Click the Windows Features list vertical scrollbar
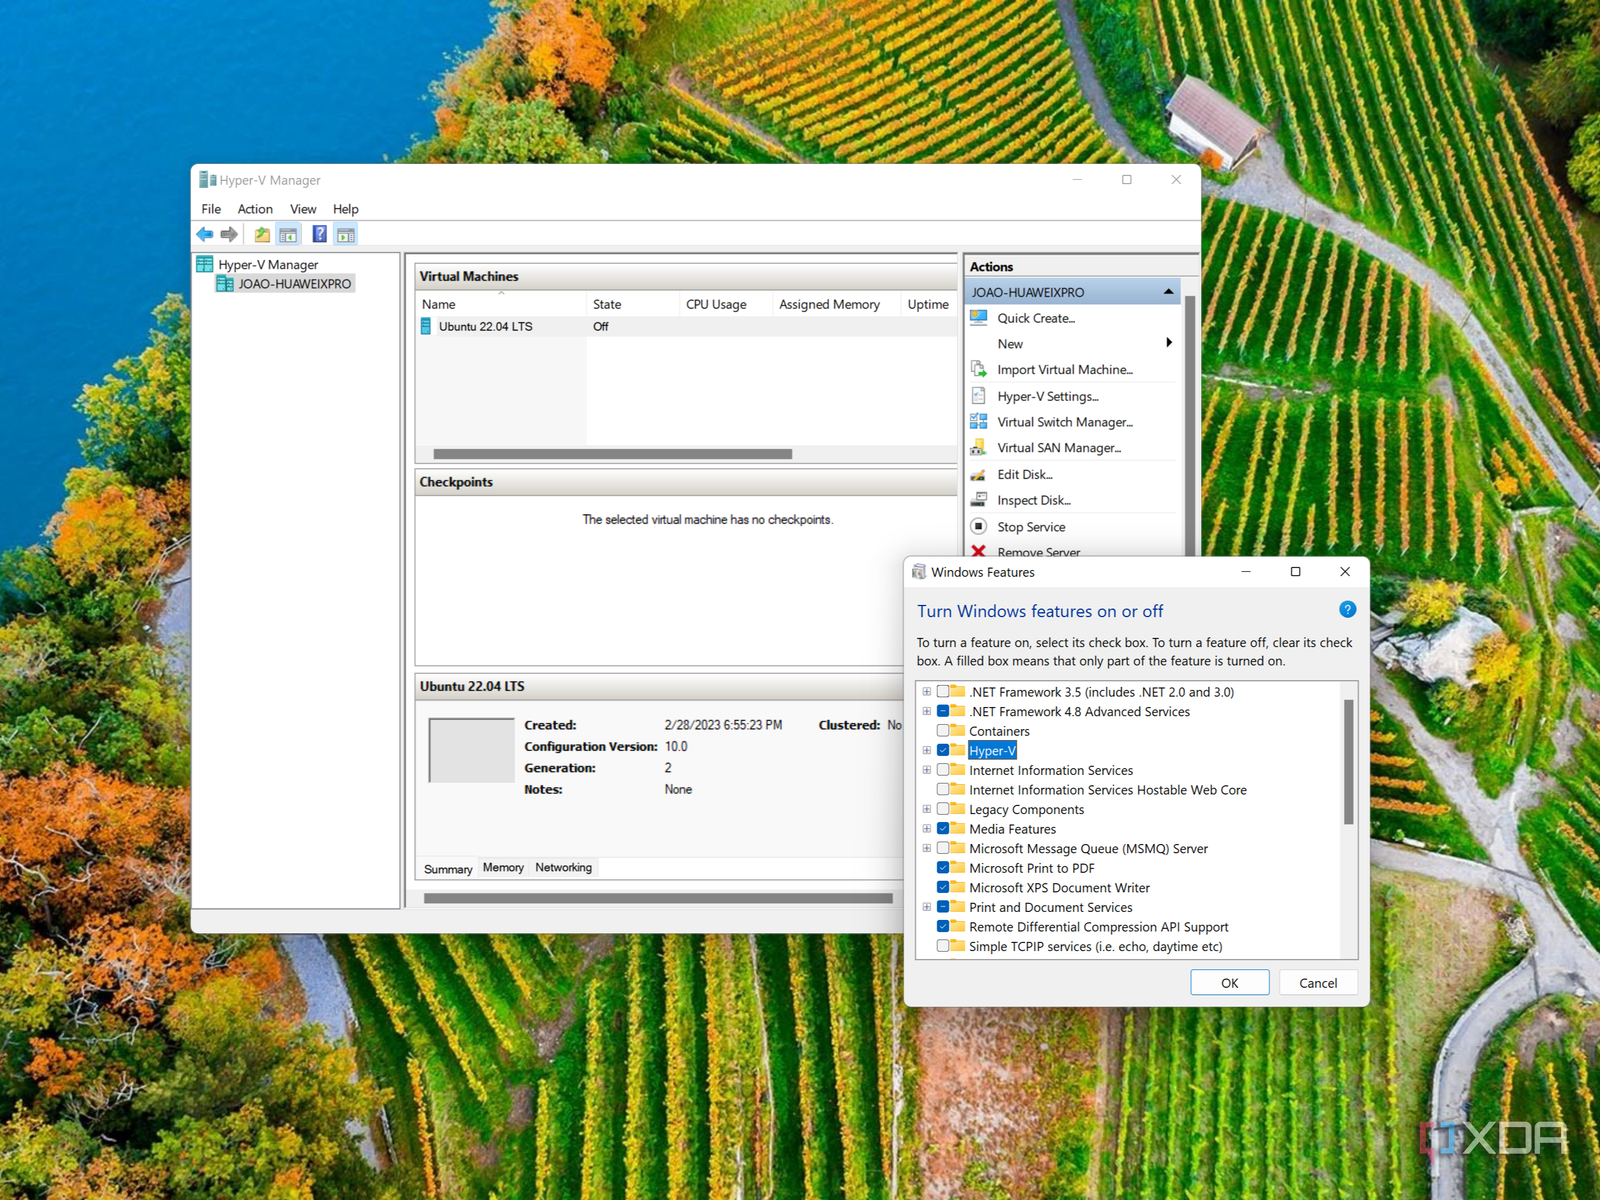Screen dimensions: 1600x1200 coord(1348,762)
